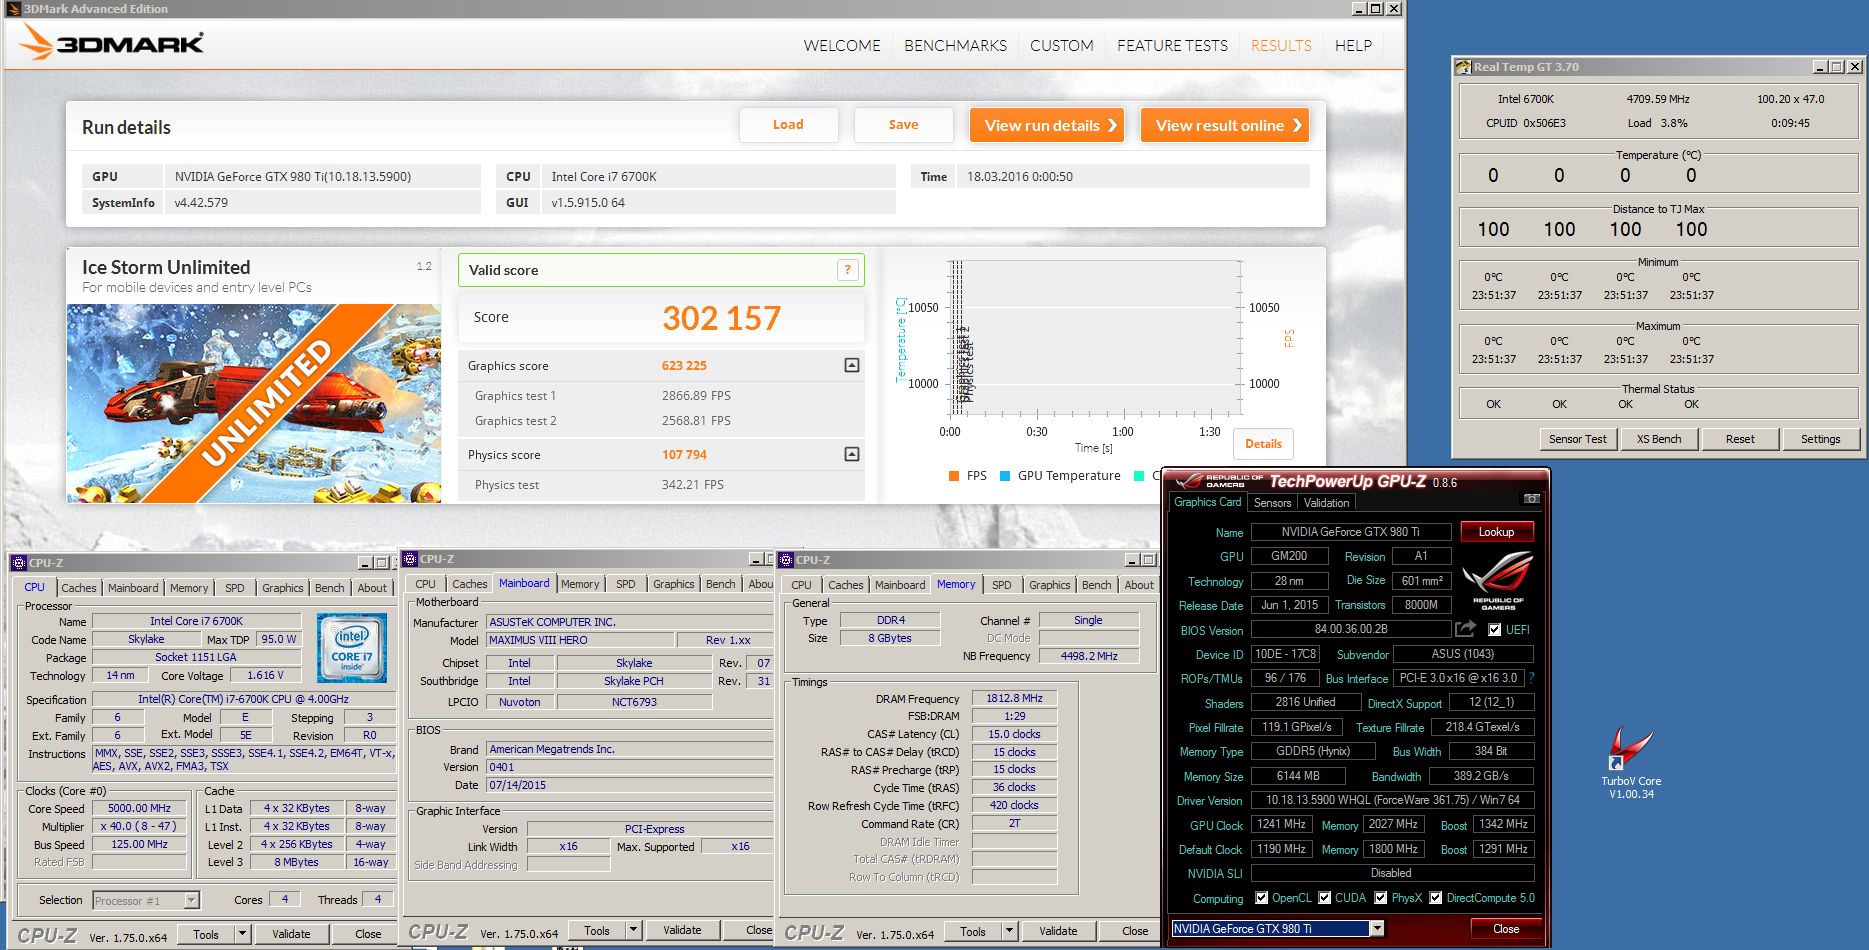Toggle the CUDA checkbox
1869x950 pixels.
pyautogui.click(x=1324, y=898)
